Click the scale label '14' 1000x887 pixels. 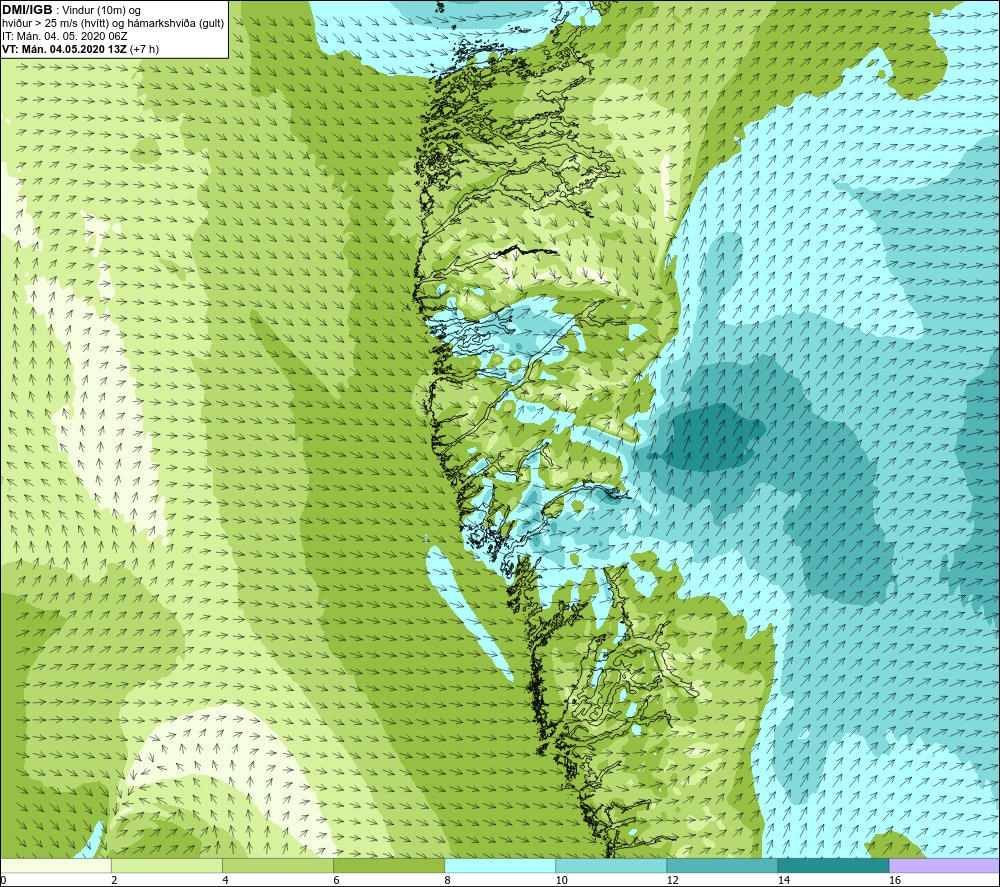783,880
